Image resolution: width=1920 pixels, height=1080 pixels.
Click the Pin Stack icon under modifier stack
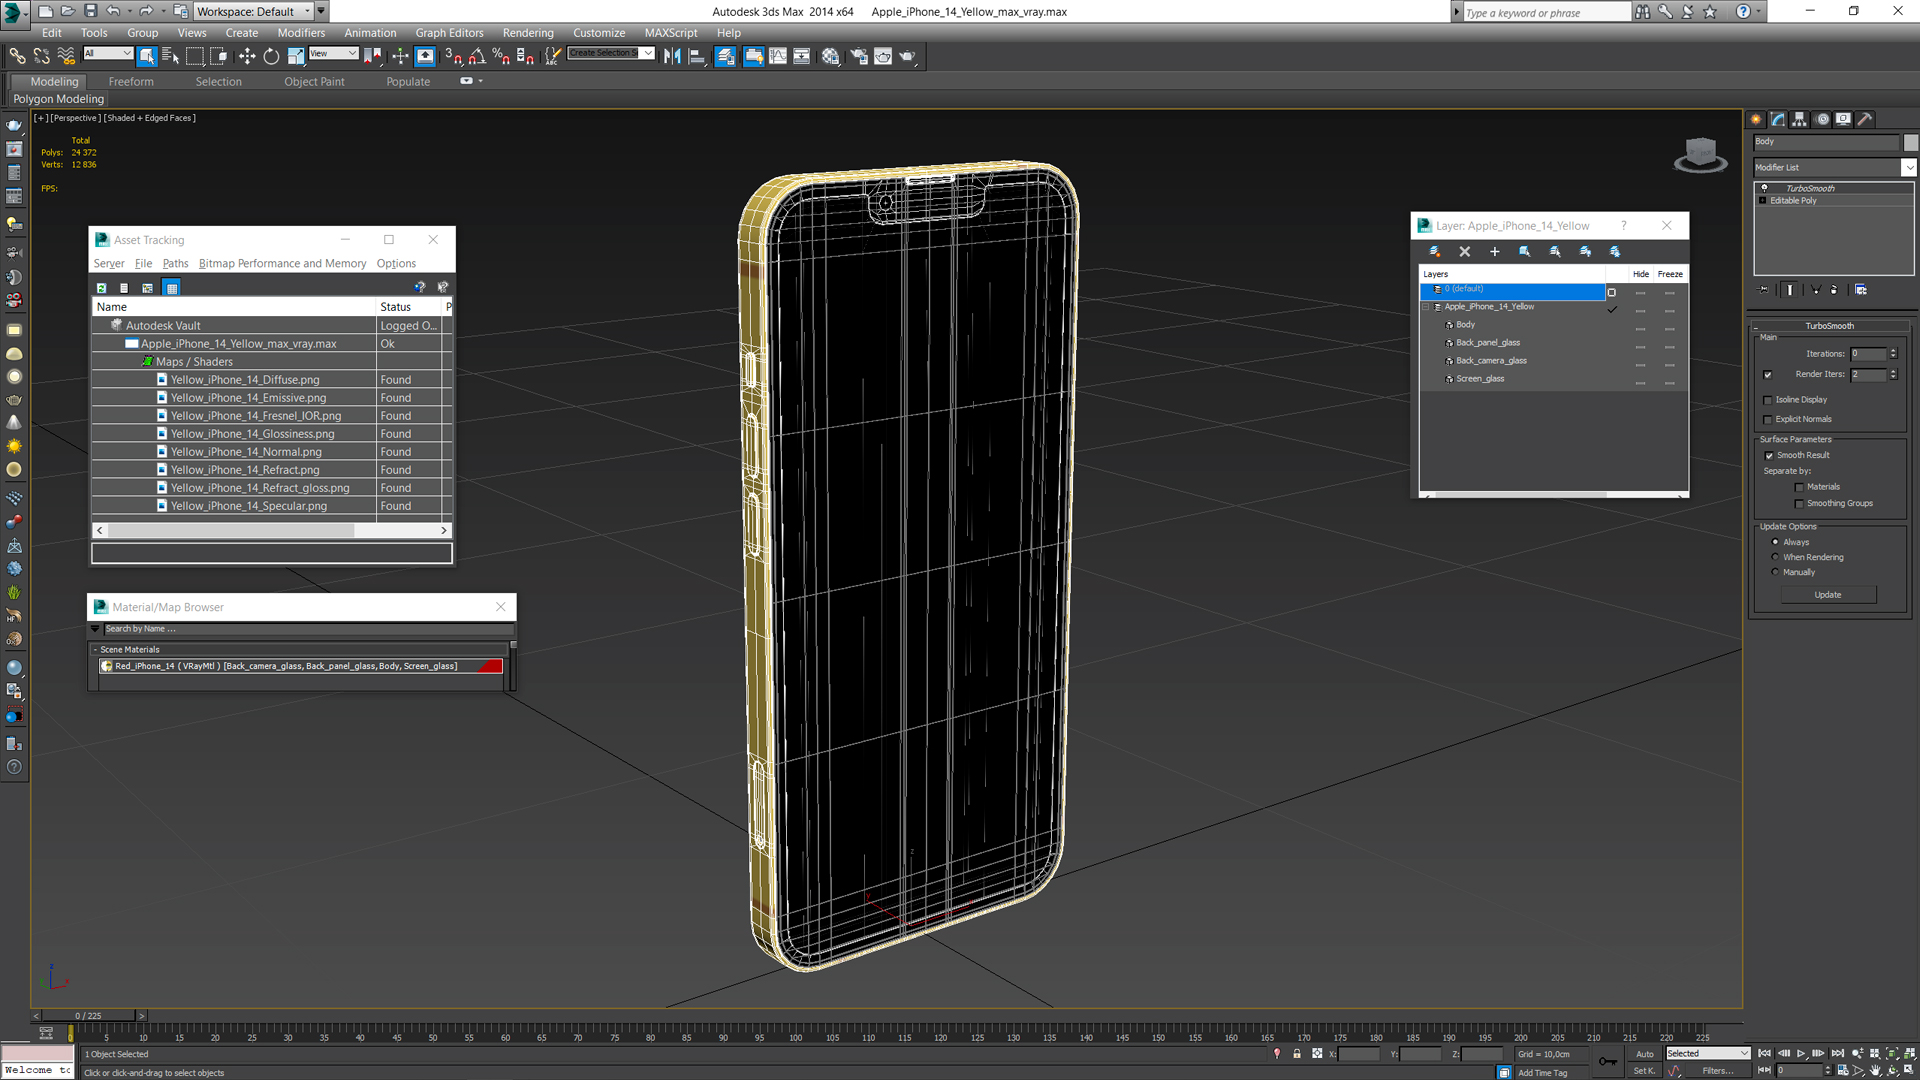tap(1764, 289)
